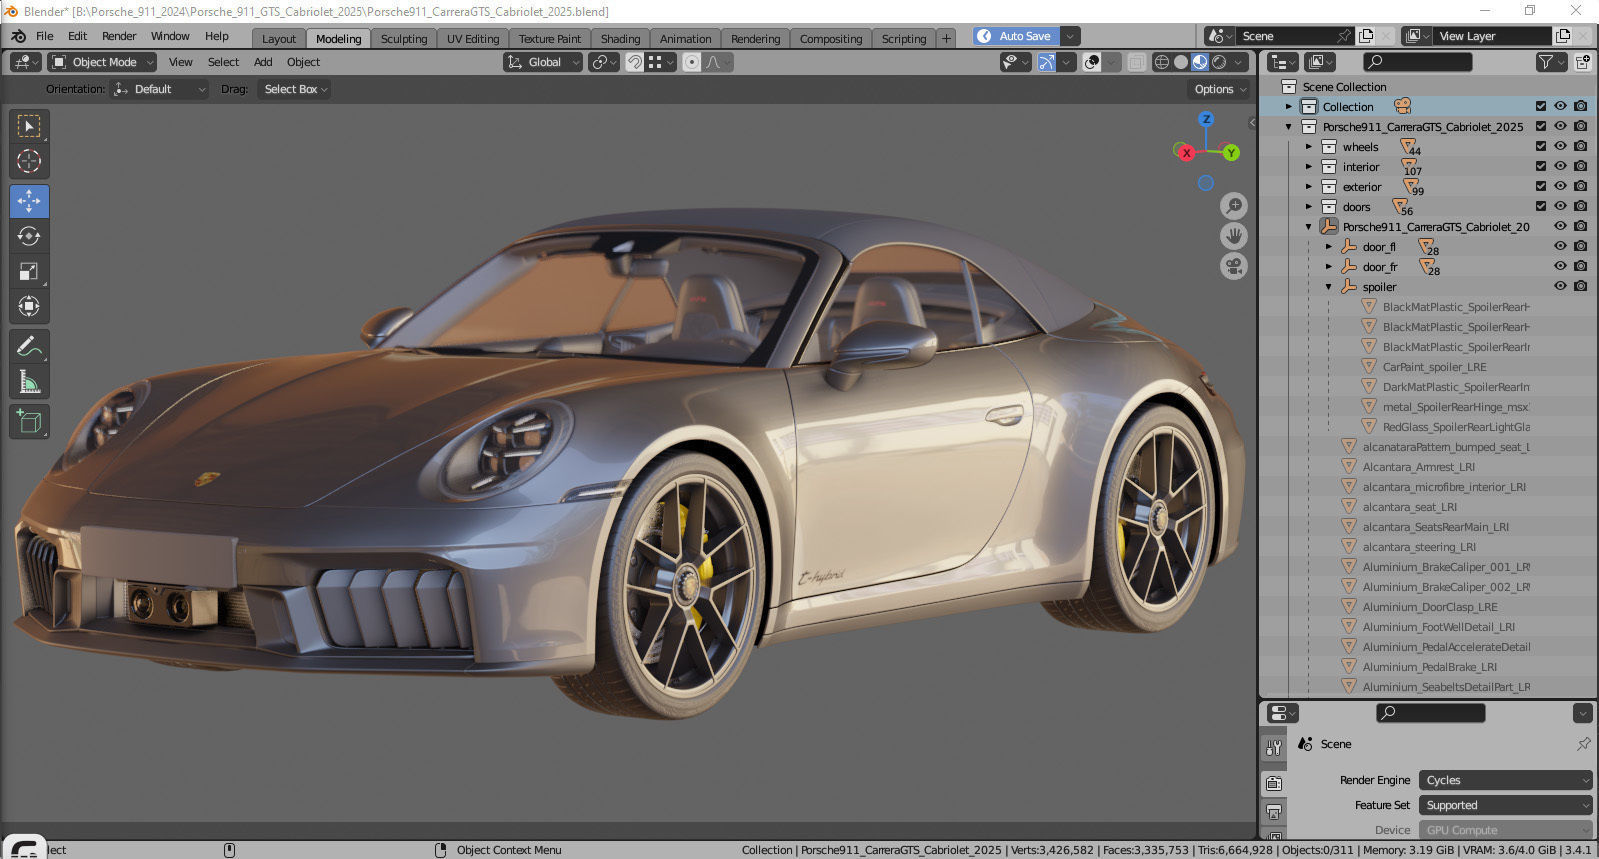1599x859 pixels.
Task: Select the Transform tool
Action: coord(29,306)
